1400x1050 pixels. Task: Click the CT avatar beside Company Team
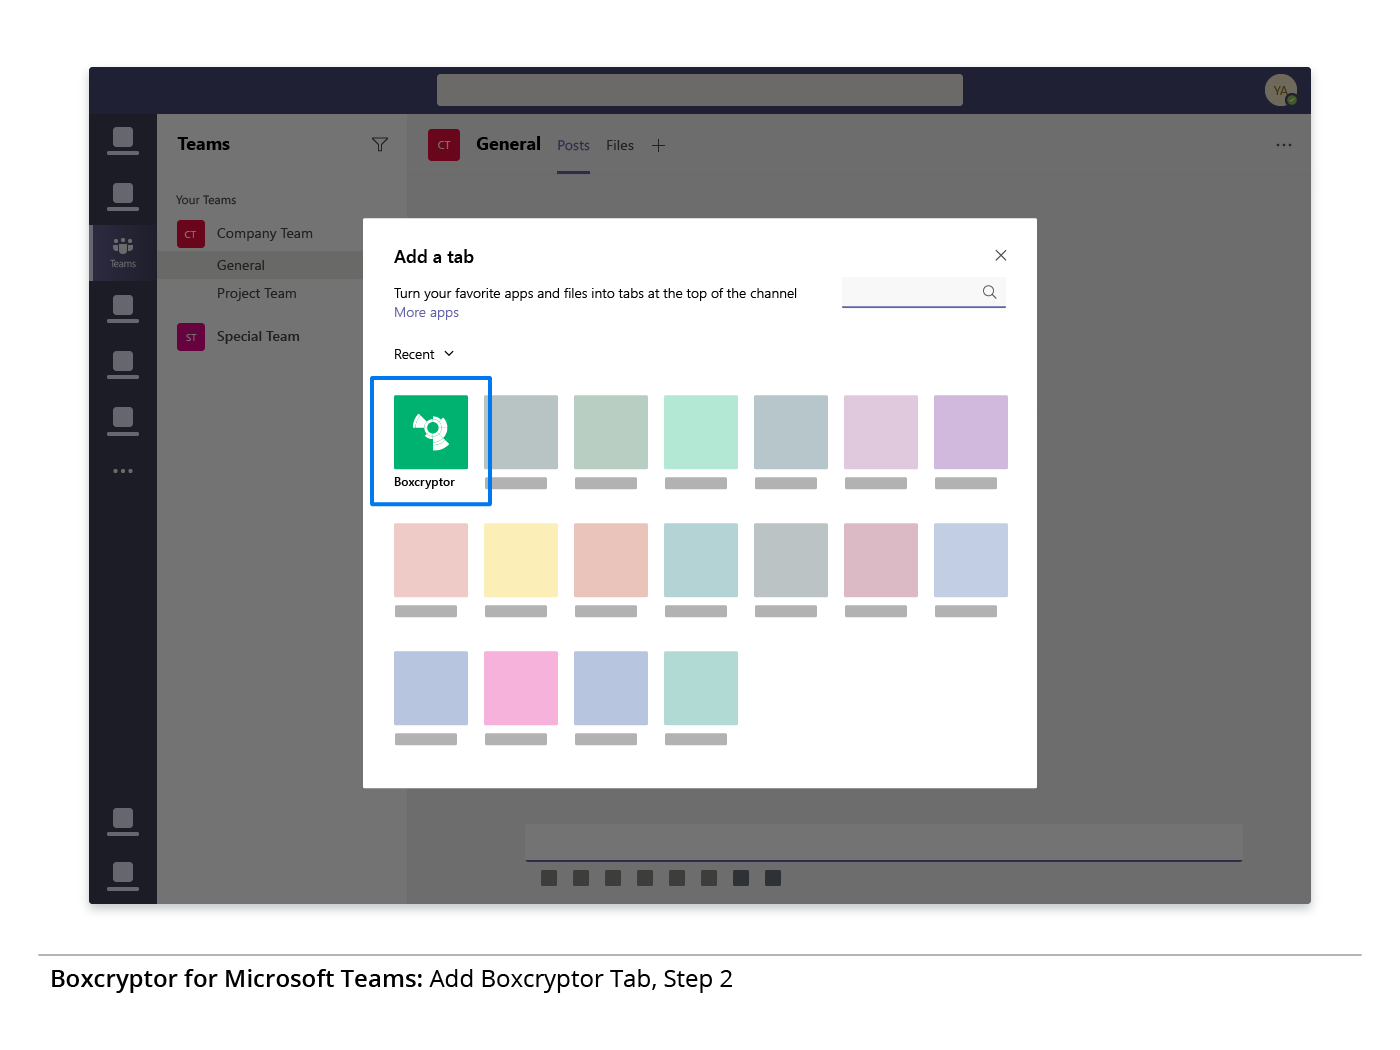click(191, 234)
